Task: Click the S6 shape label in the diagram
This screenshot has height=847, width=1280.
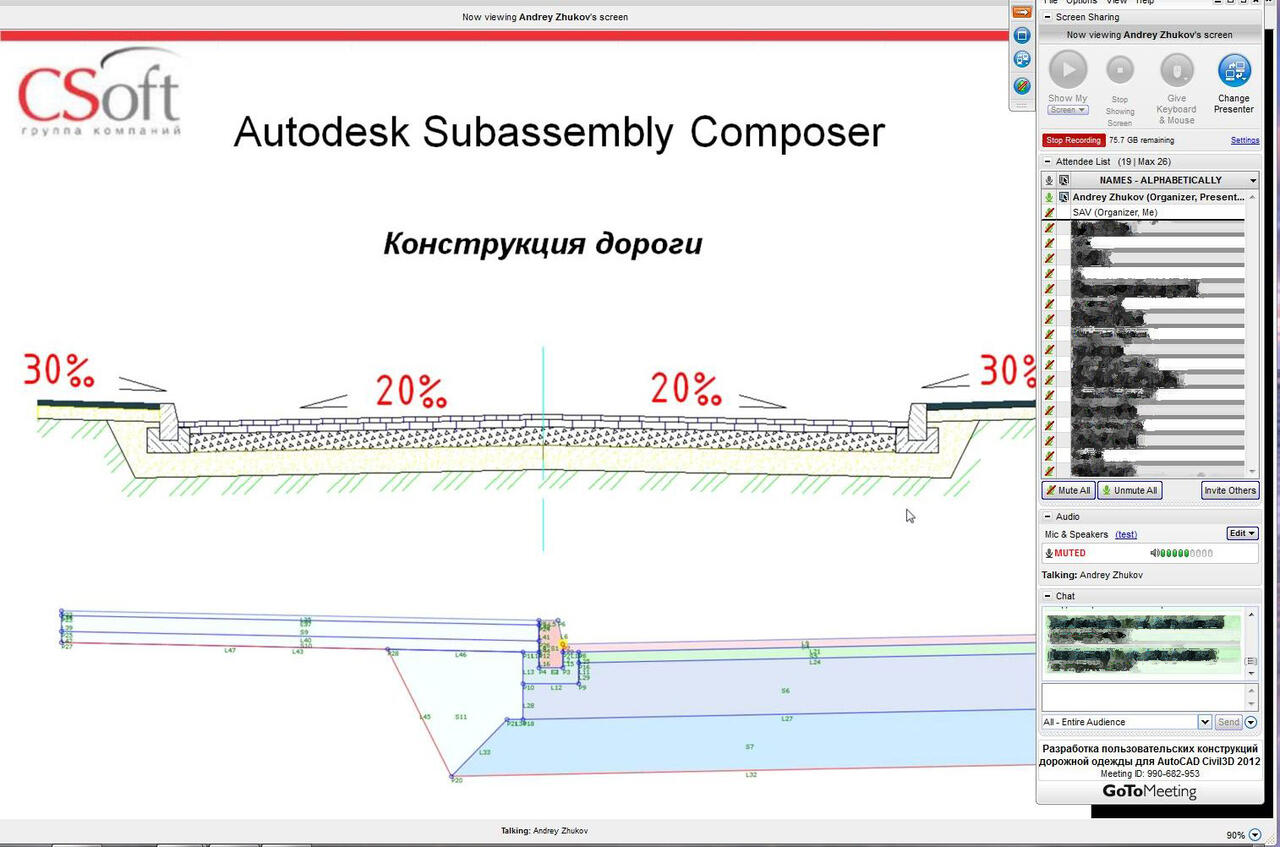Action: (785, 691)
